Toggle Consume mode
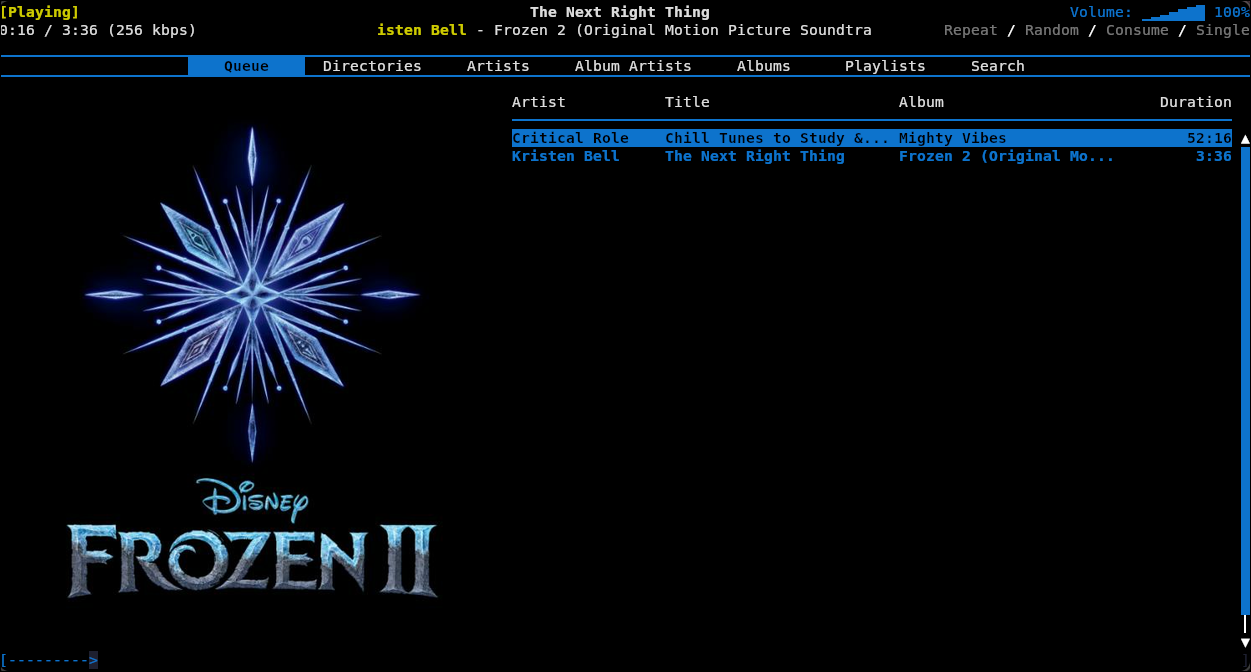Screen dimensions: 1251x672 coord(1137,30)
